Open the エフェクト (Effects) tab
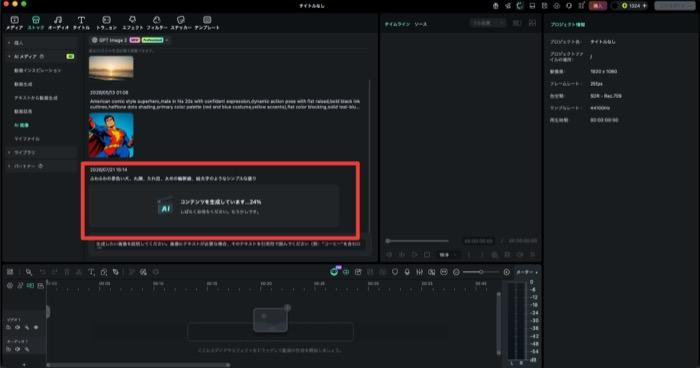The width and height of the screenshot is (700, 368). pos(133,22)
